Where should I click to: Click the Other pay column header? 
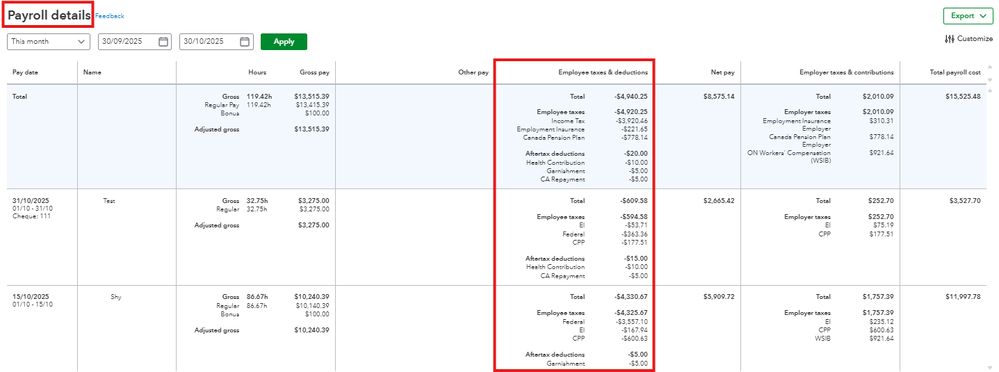coord(473,72)
